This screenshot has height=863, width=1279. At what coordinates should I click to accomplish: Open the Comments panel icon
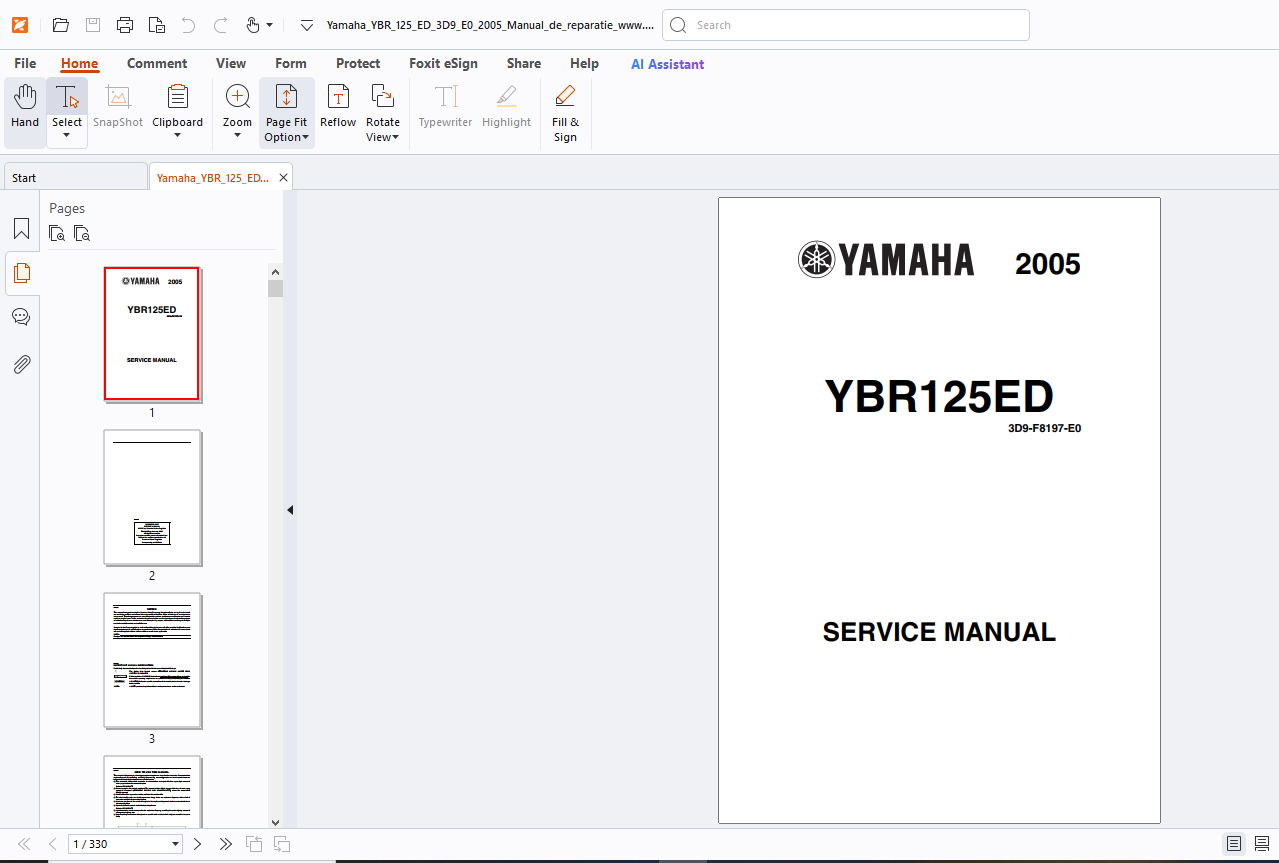(21, 317)
